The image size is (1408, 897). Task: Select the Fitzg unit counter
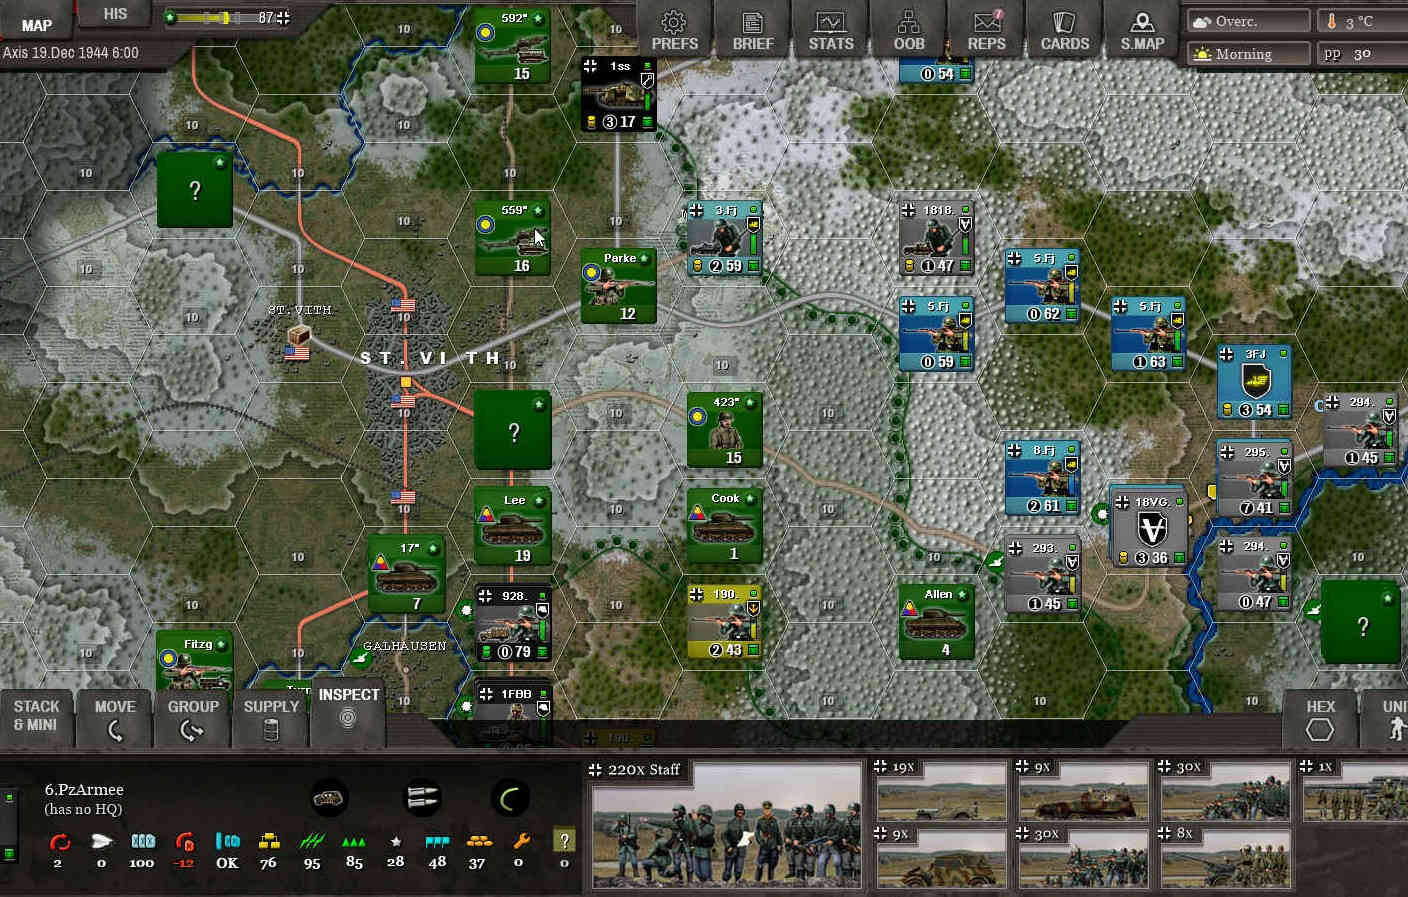coord(194,660)
